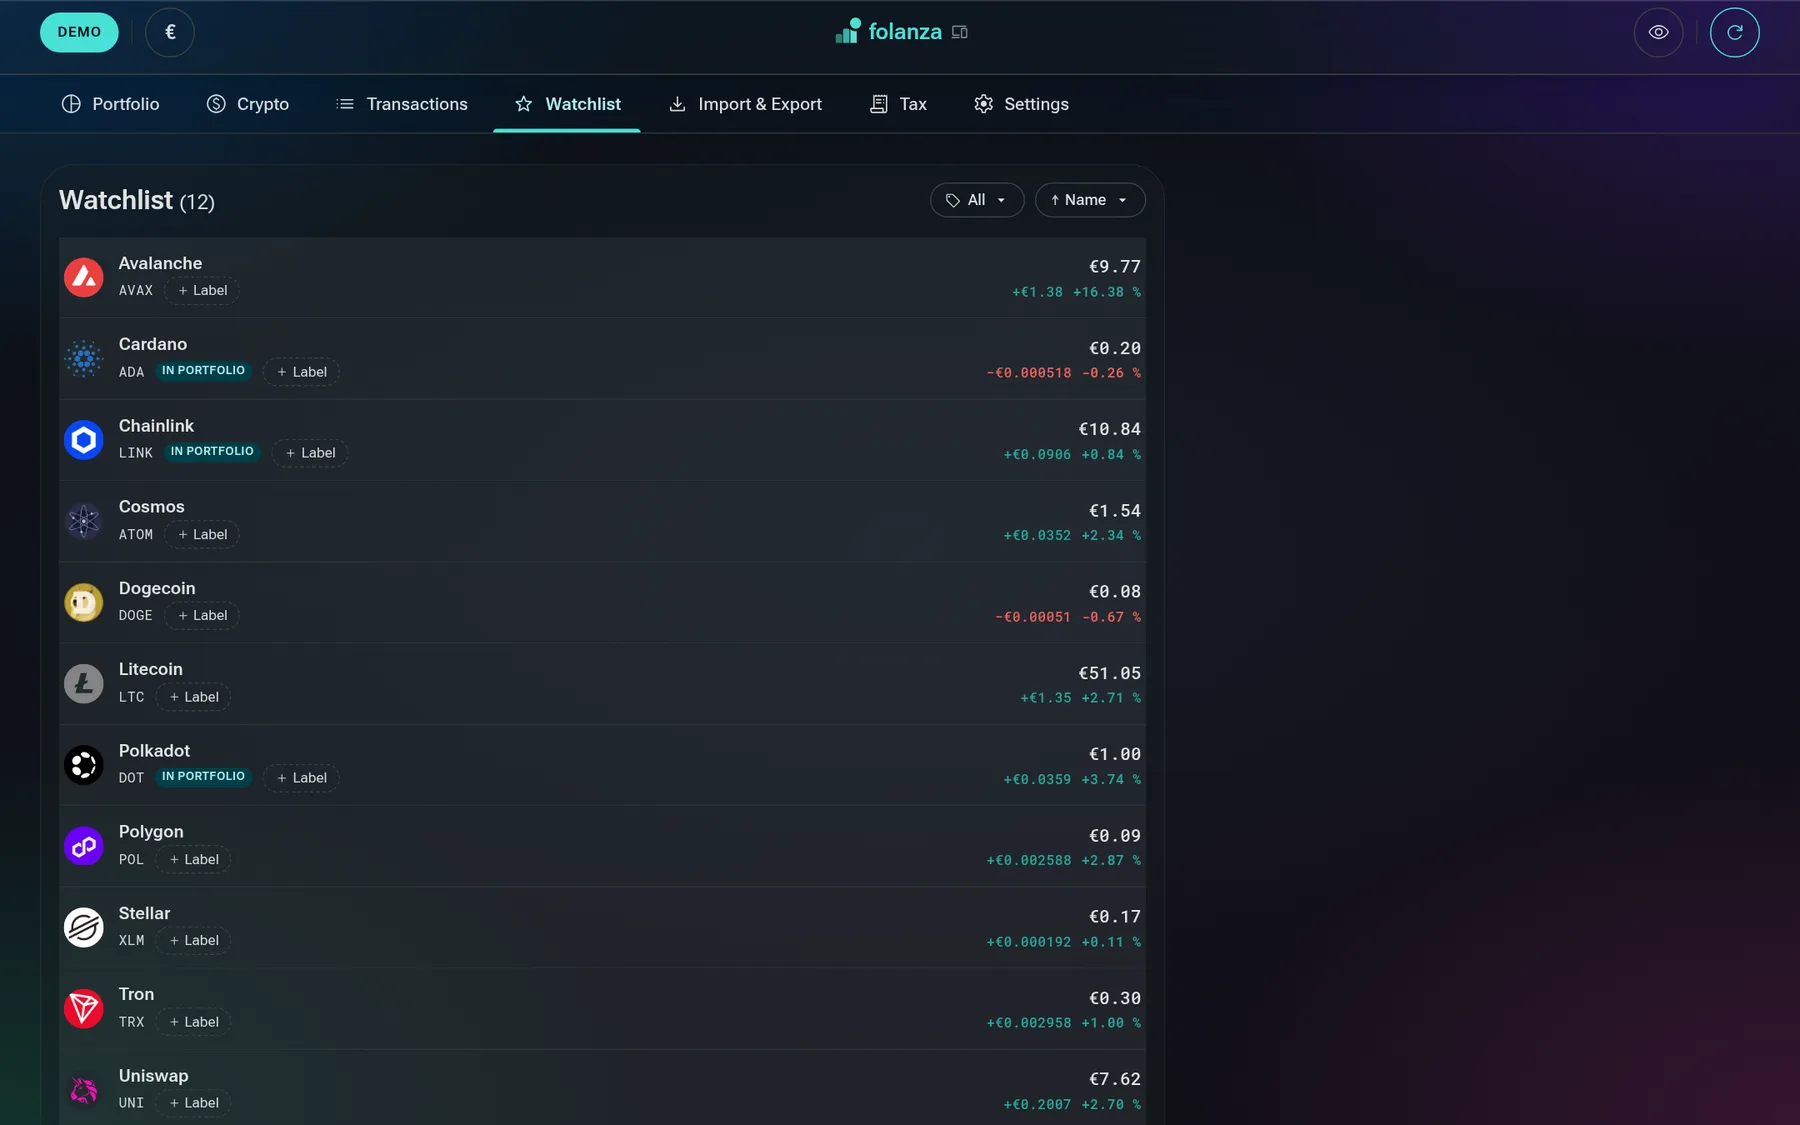
Task: Click the €7.62 Uniswap price
Action: click(1114, 1079)
